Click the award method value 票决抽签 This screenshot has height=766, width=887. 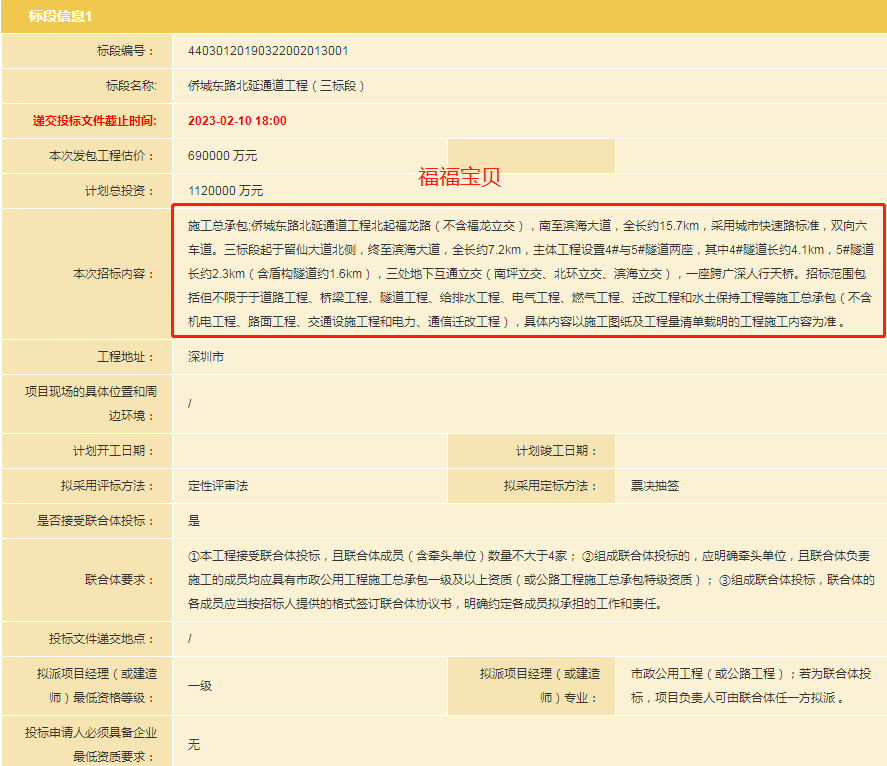click(x=654, y=486)
